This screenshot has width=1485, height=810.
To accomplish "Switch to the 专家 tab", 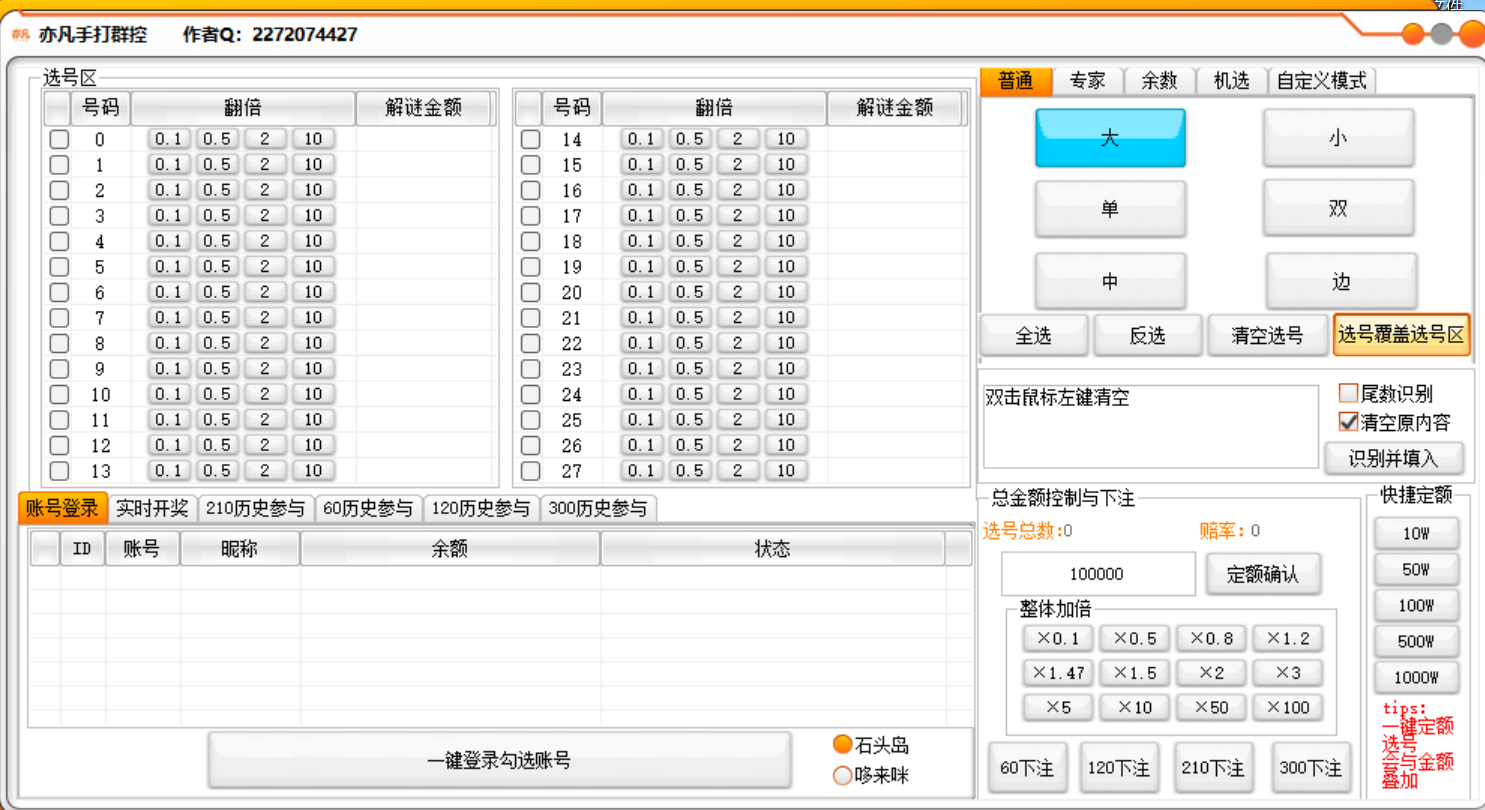I will point(1087,81).
